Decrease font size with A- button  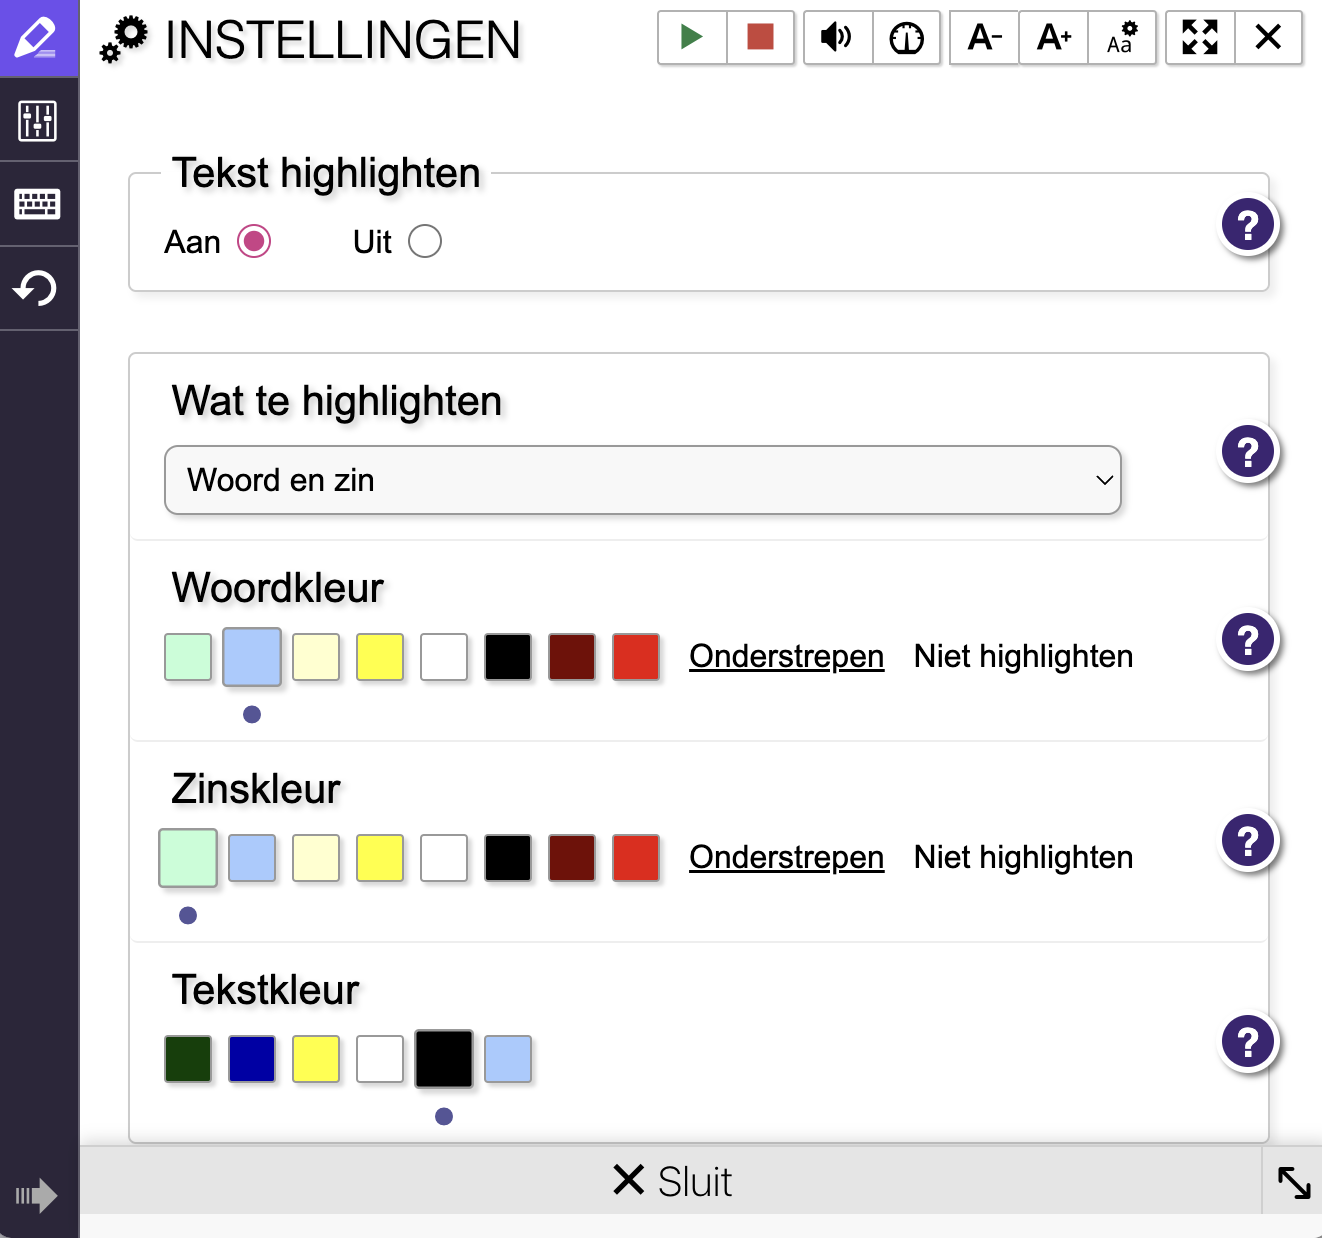[984, 38]
